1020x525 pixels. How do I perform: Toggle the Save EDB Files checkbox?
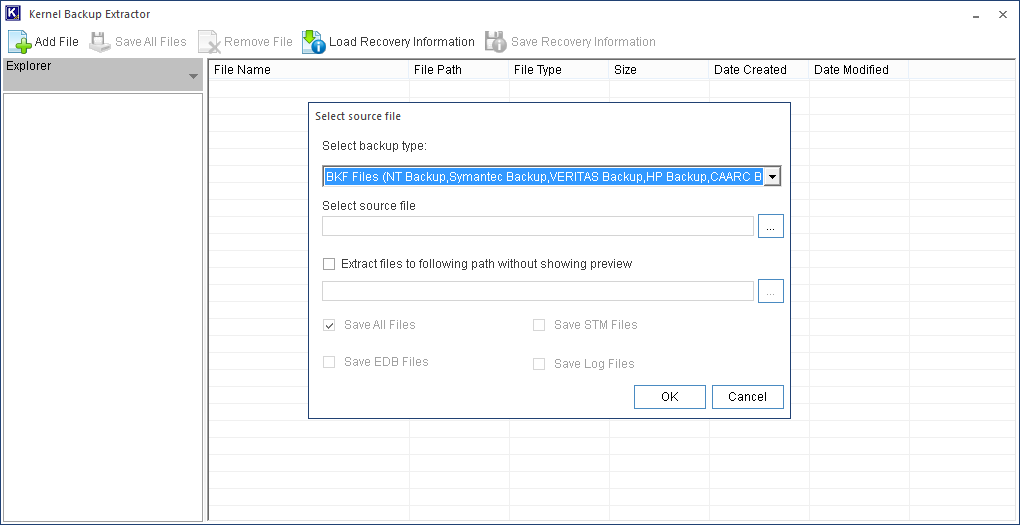329,362
